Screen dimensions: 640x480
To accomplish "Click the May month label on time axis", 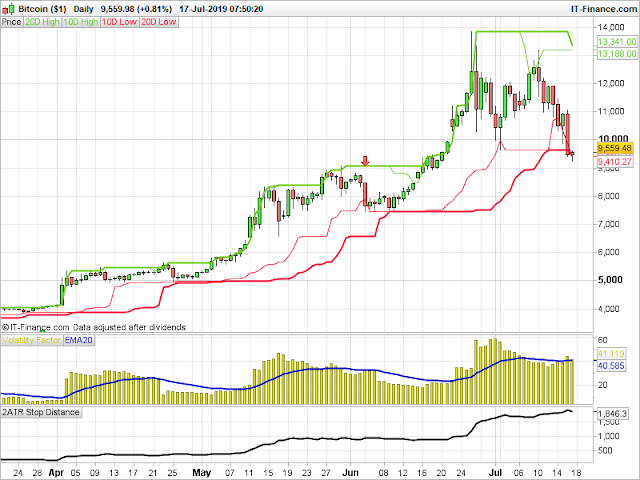I will click(202, 473).
